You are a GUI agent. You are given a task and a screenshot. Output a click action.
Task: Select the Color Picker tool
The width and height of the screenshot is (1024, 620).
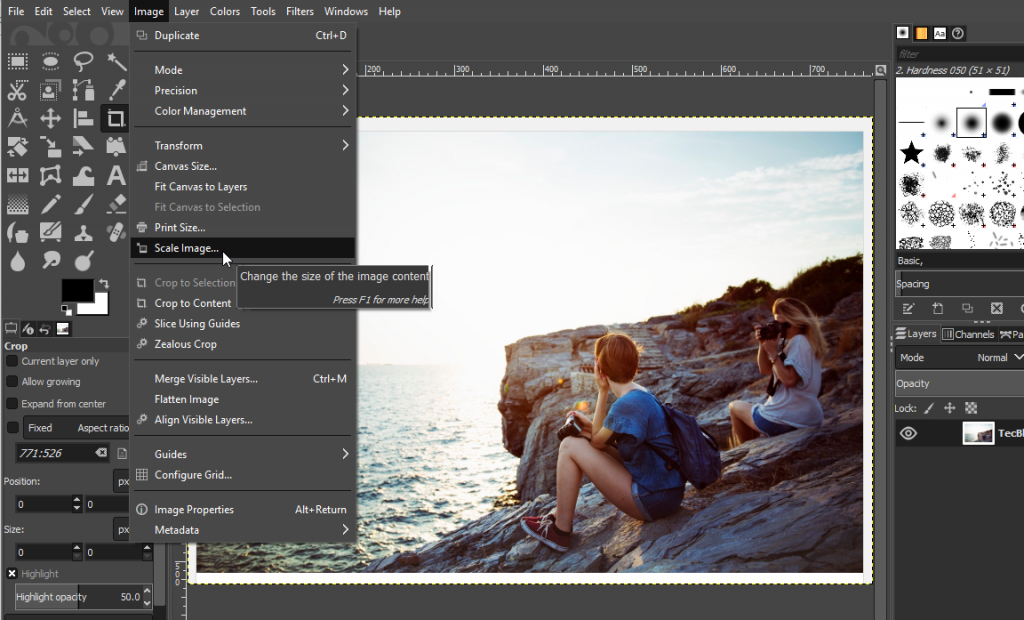point(115,89)
